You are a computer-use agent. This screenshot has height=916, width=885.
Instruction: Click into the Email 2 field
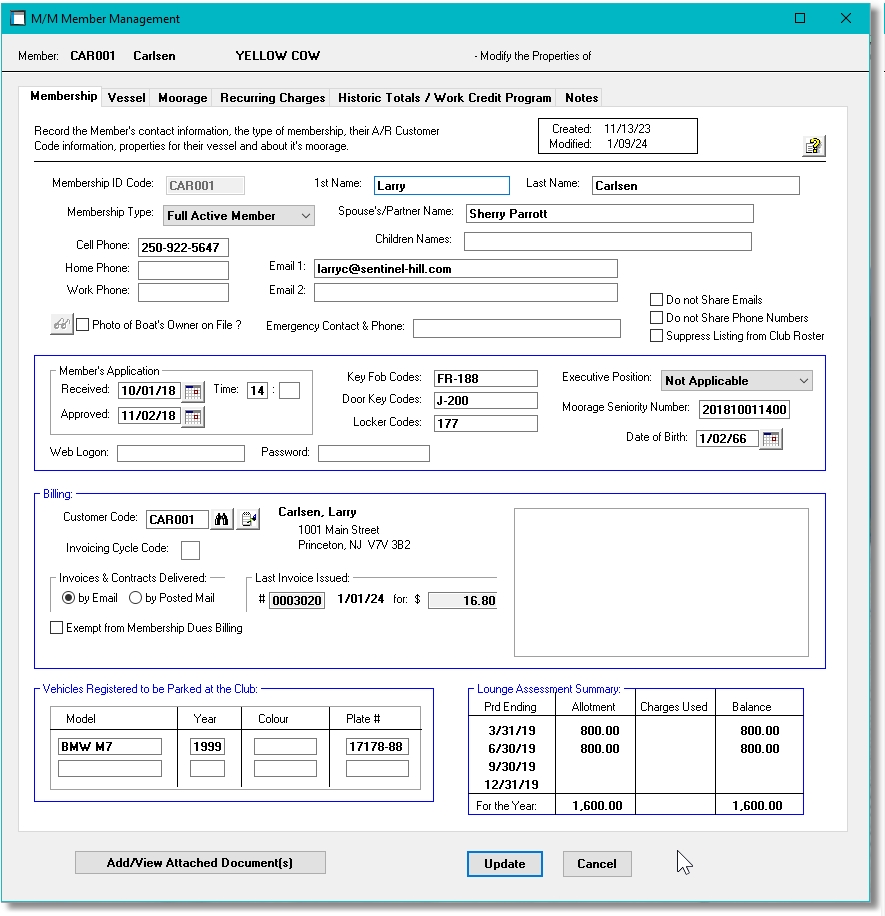(465, 292)
